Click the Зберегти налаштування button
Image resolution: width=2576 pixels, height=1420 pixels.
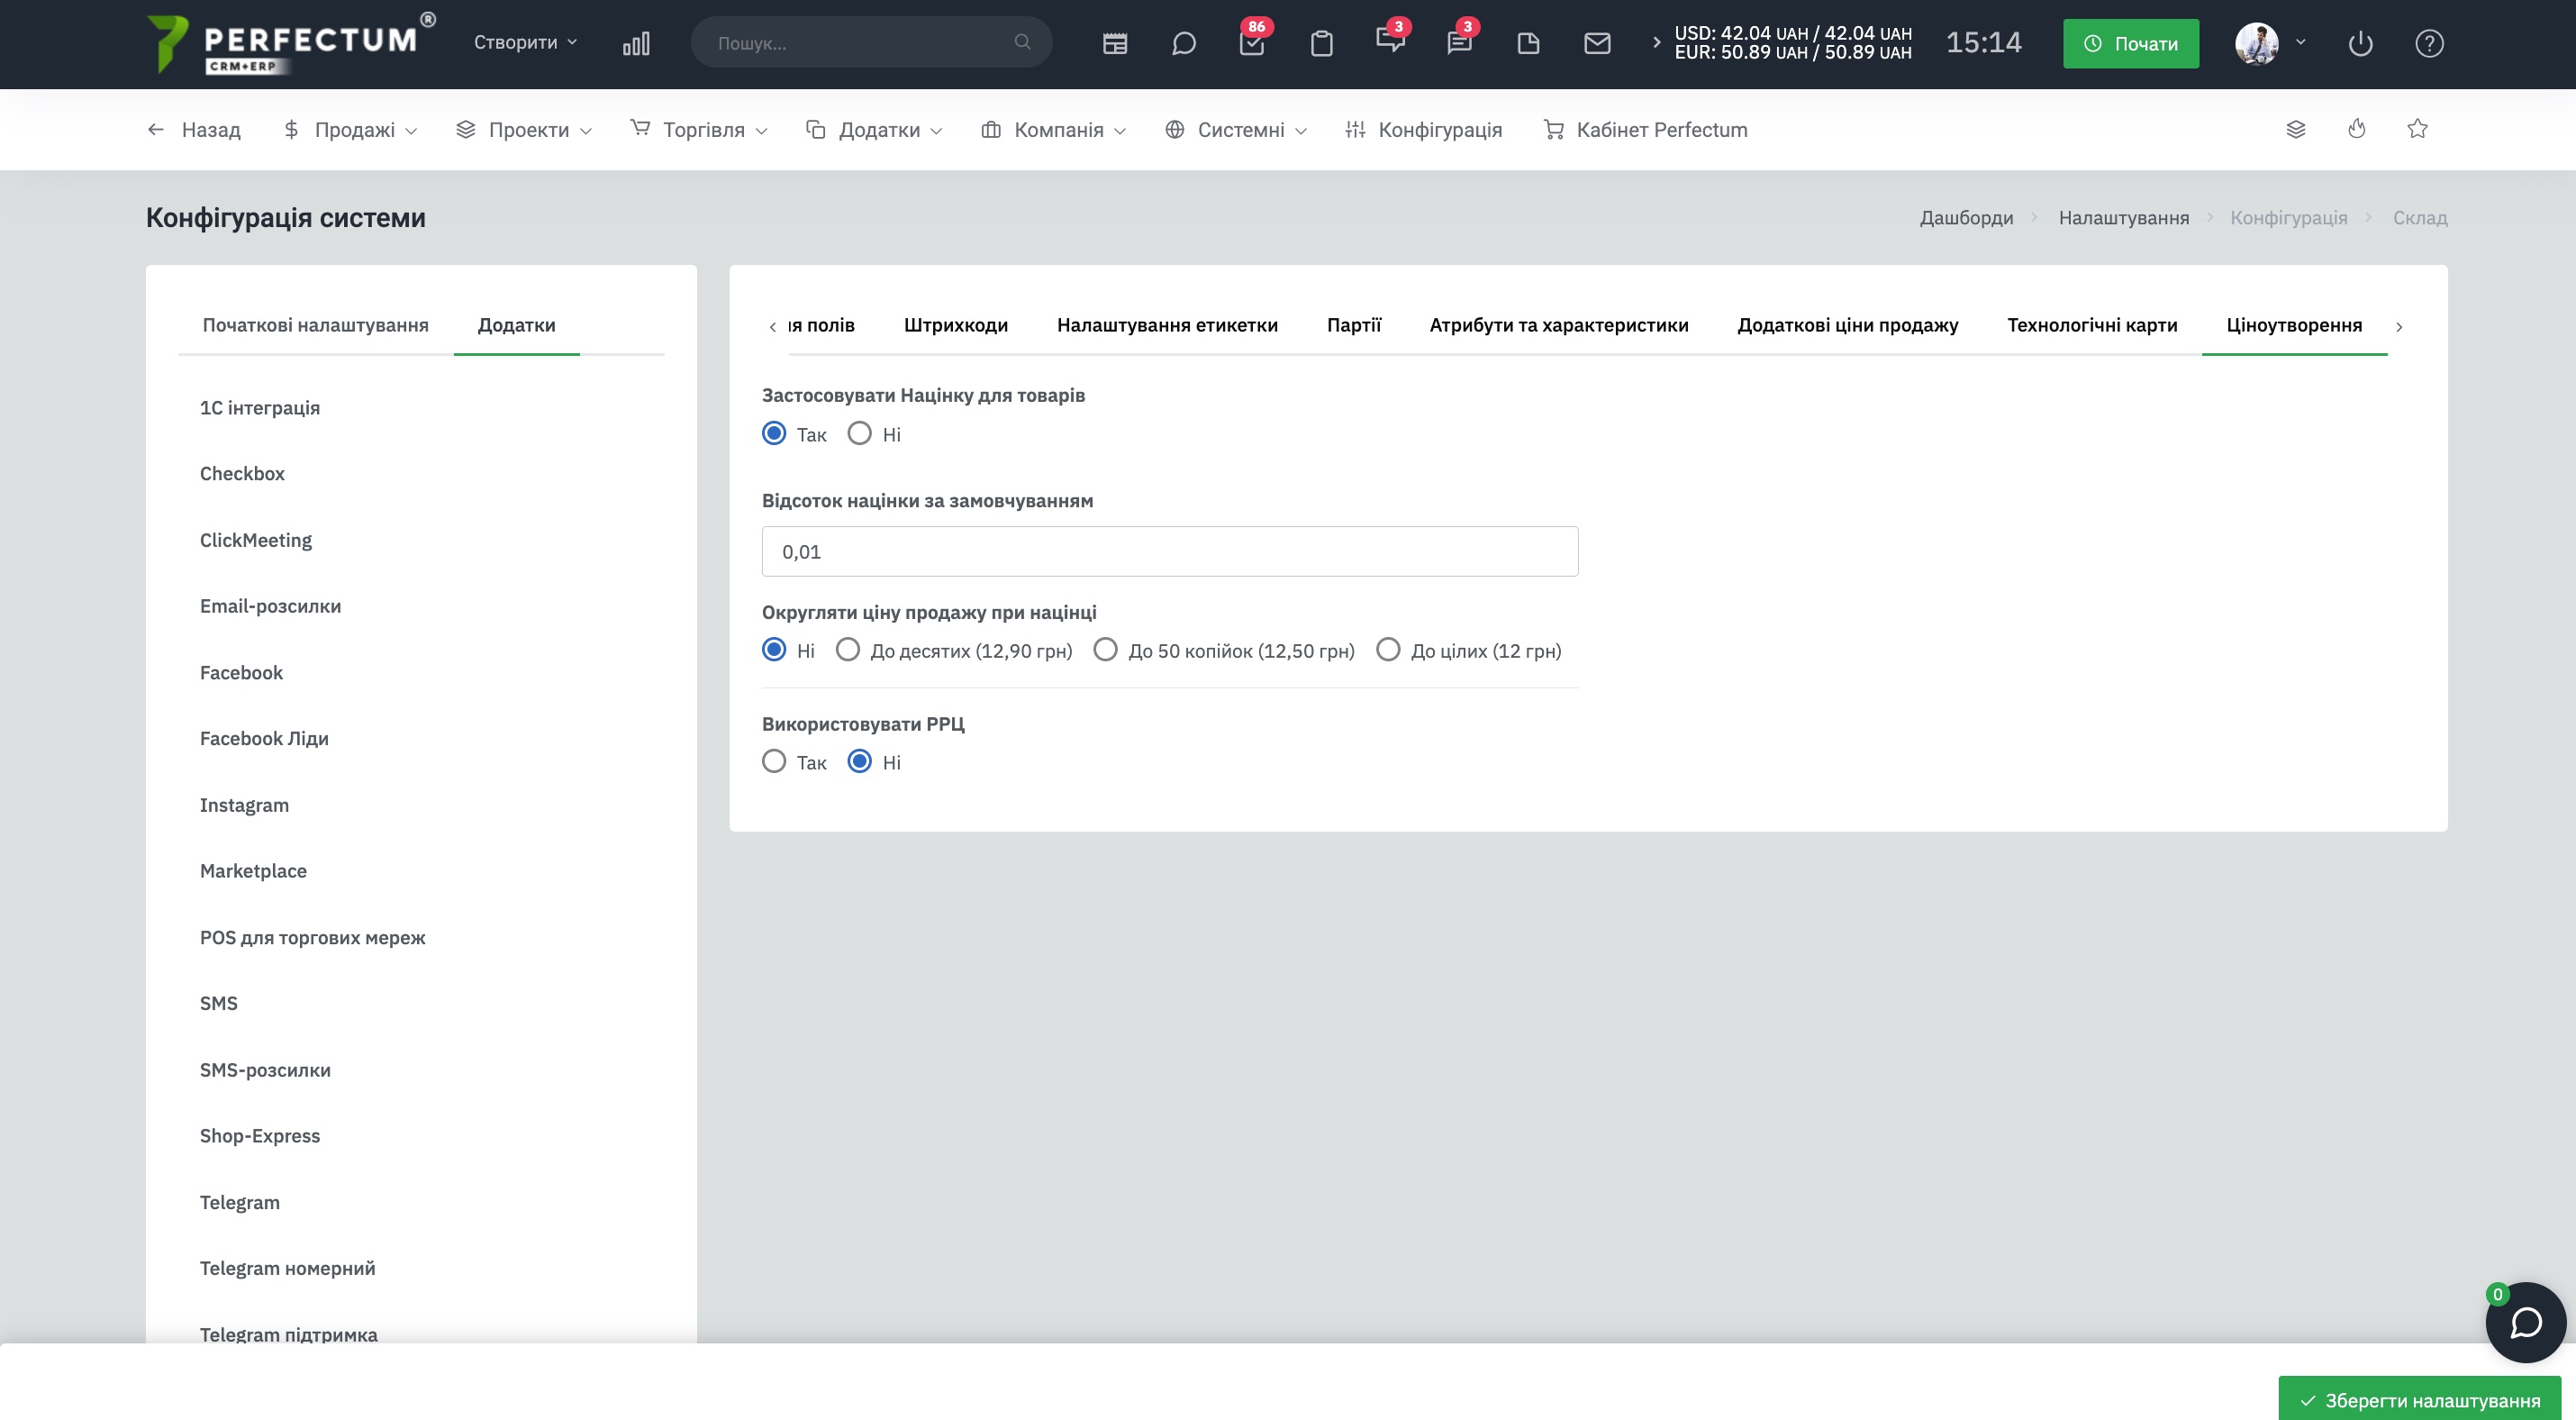(2419, 1400)
